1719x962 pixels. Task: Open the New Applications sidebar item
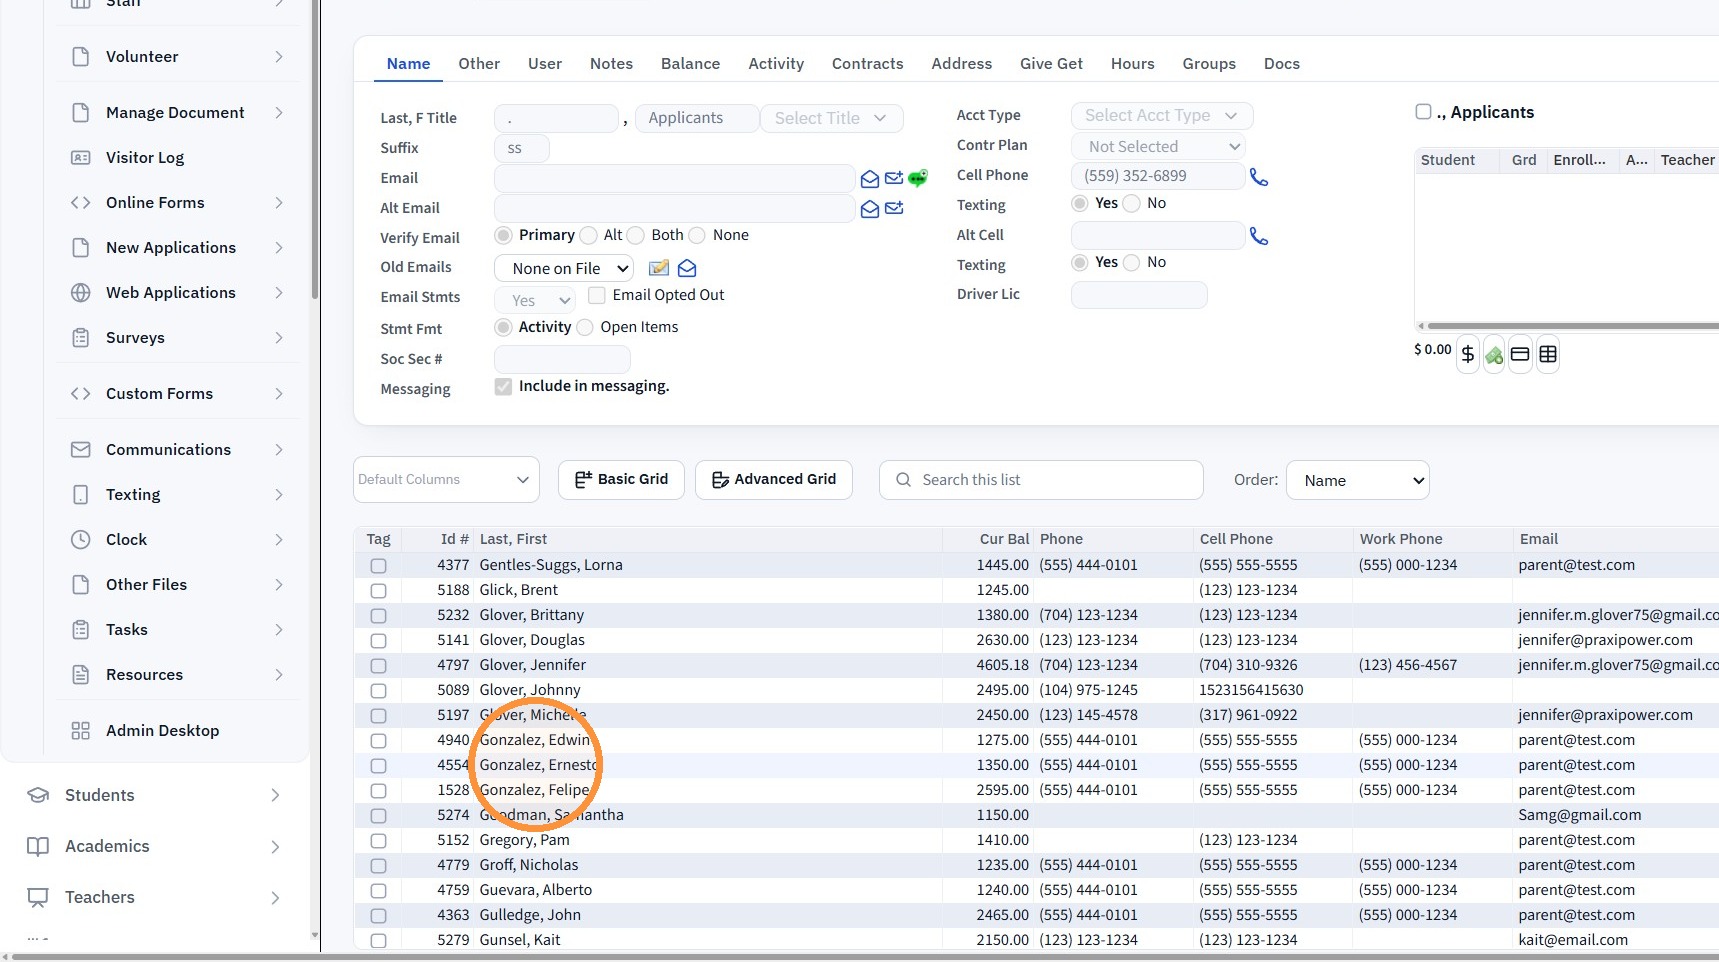177,247
